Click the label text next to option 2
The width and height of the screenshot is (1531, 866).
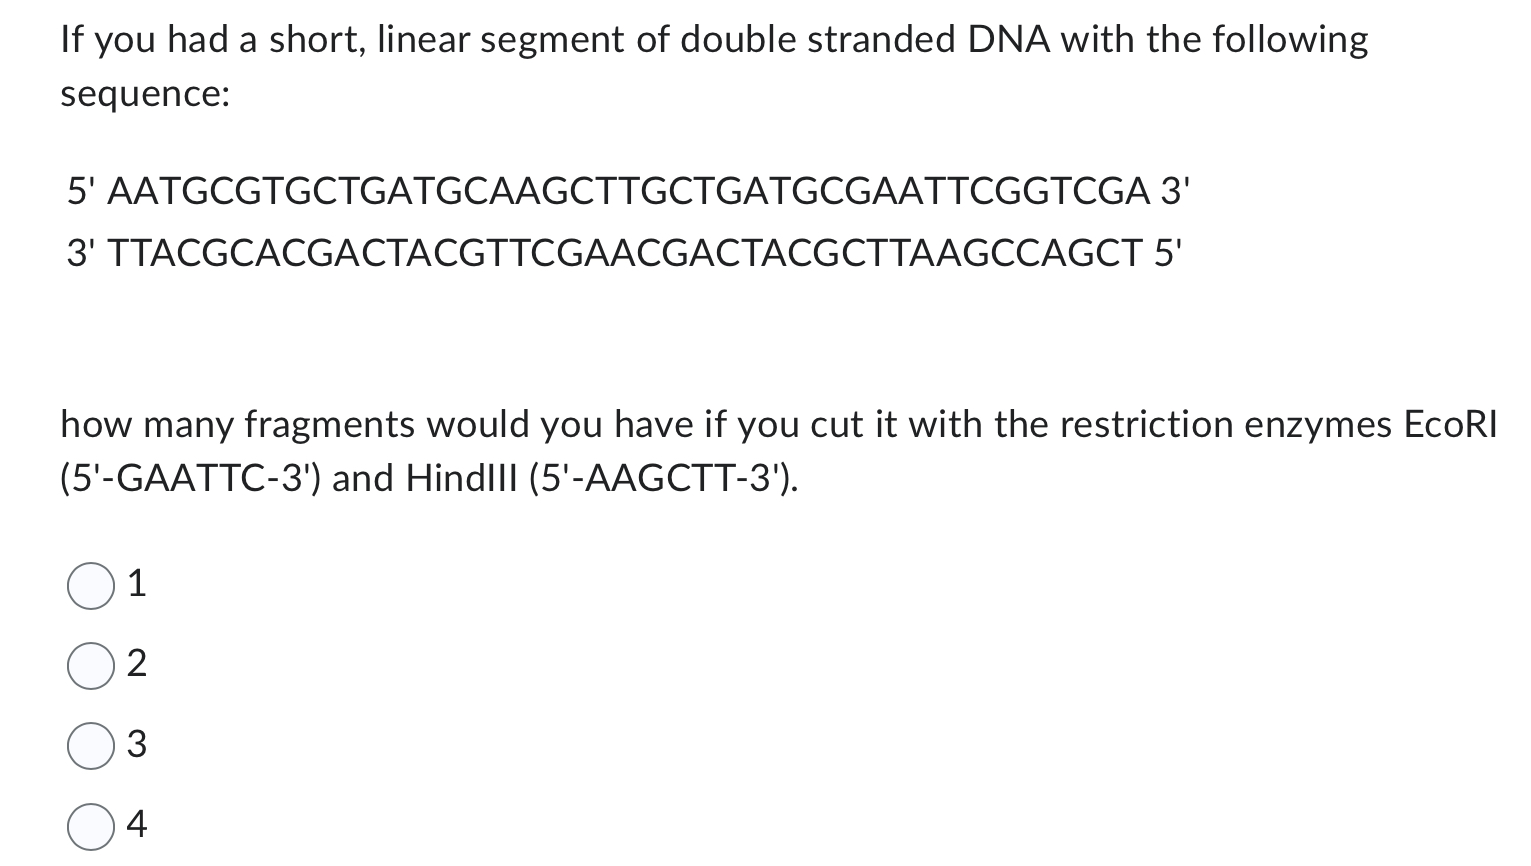tap(137, 663)
